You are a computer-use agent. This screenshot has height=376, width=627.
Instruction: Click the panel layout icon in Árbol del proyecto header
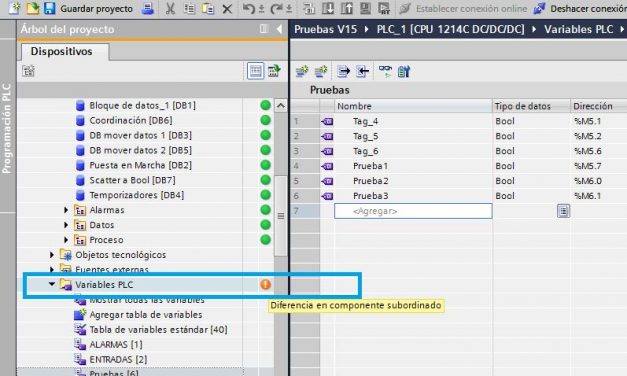264,29
